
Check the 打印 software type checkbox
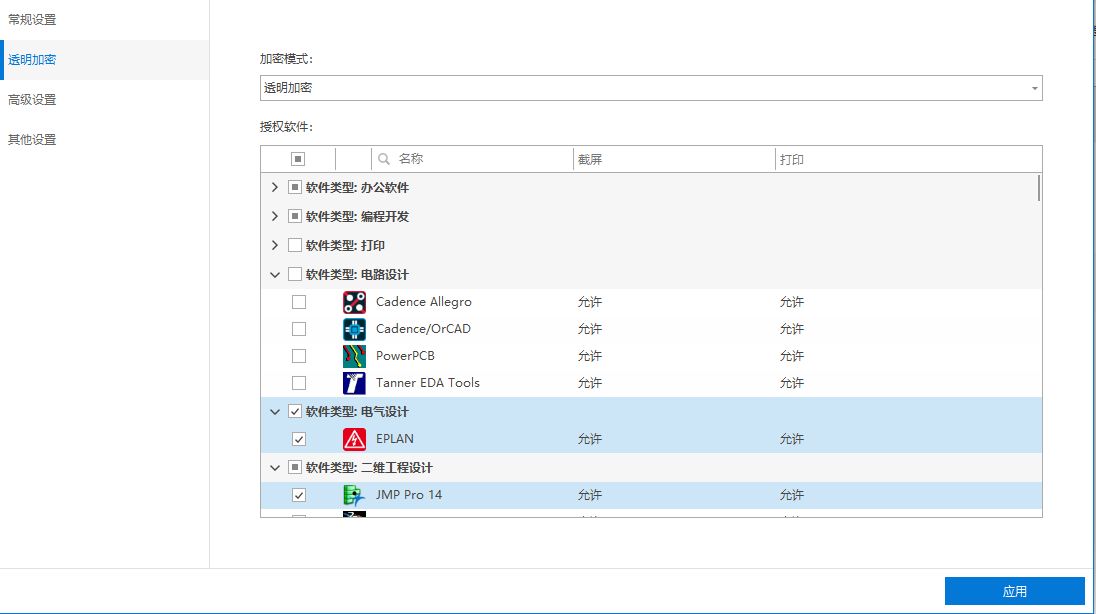click(x=295, y=245)
